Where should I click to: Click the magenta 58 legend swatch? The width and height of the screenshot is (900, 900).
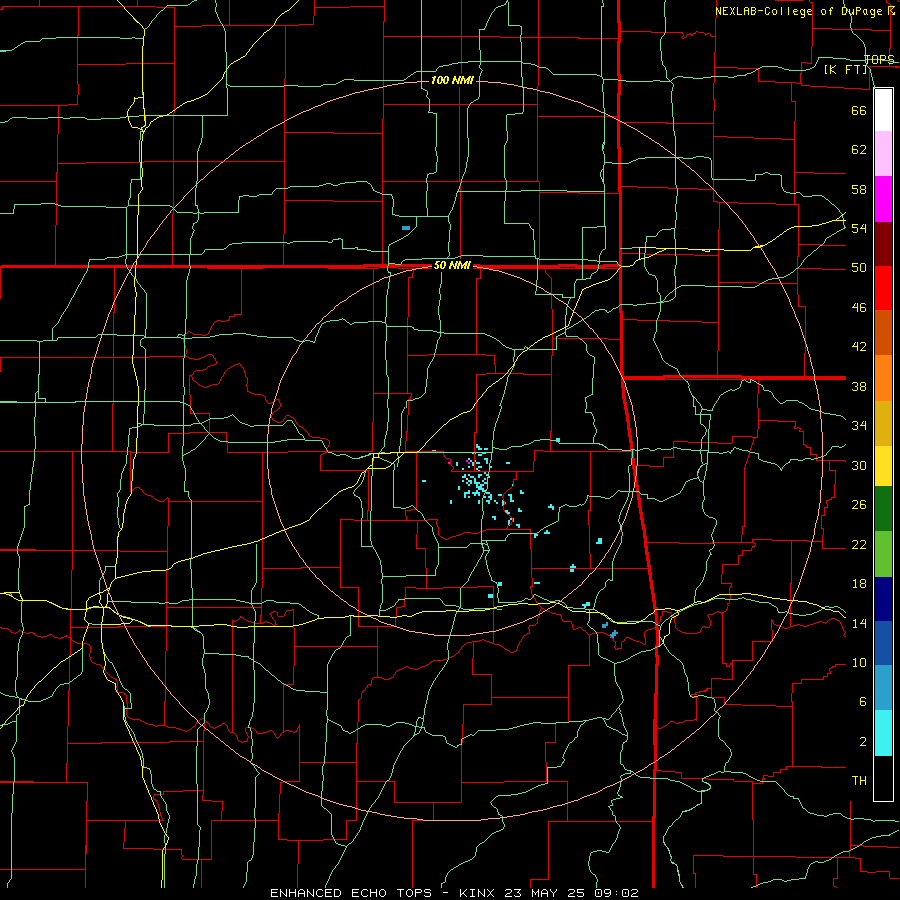883,199
